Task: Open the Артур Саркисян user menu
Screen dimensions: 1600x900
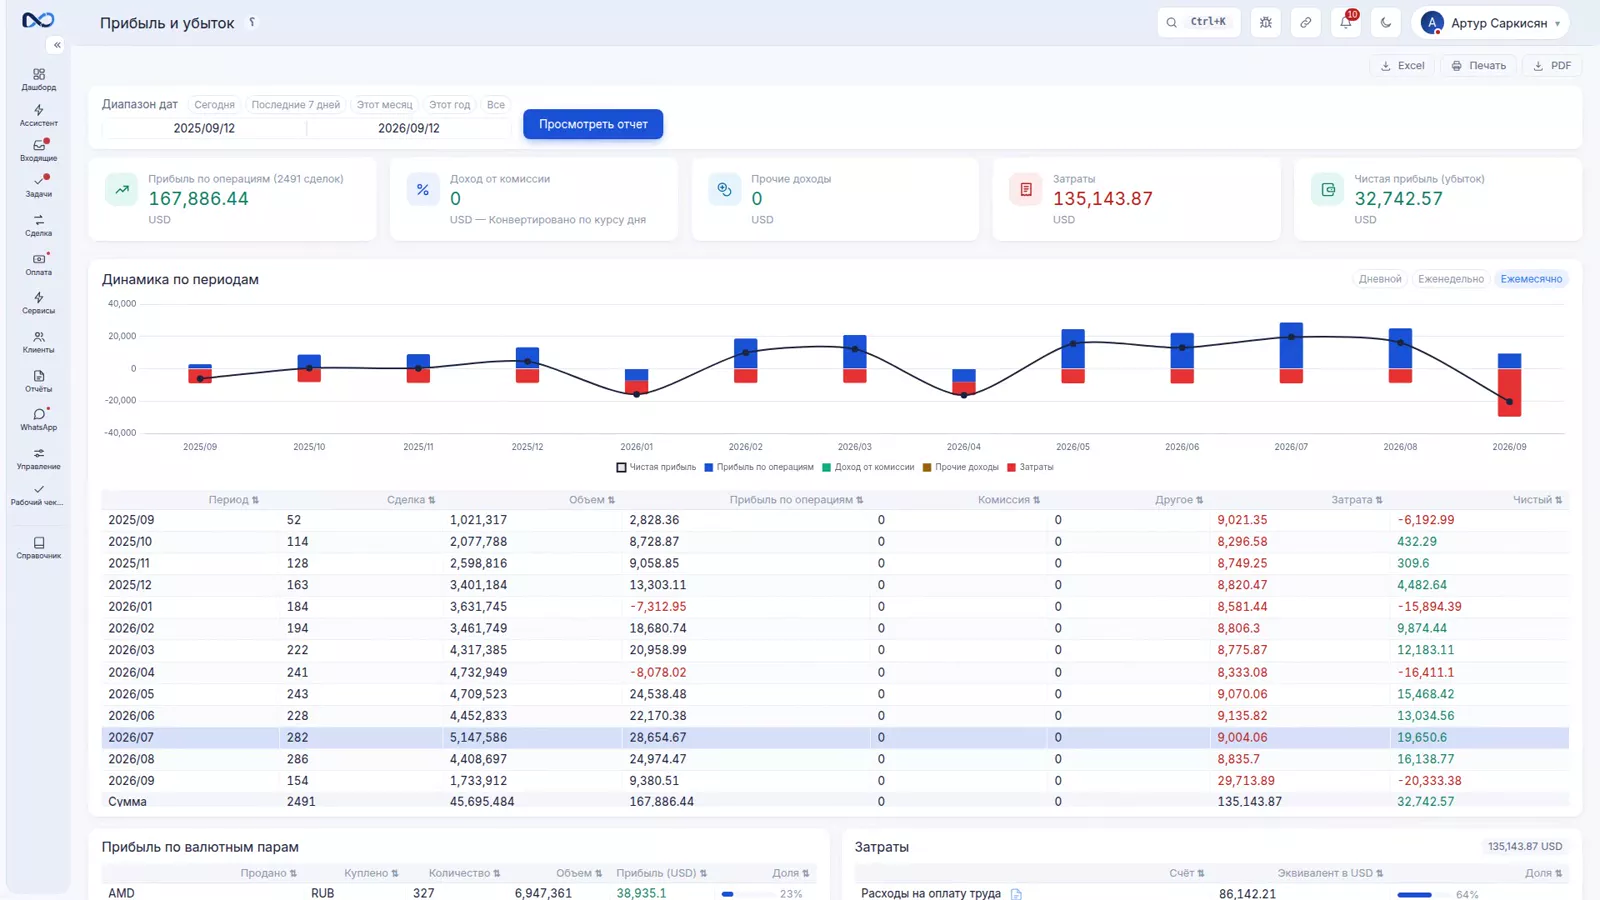Action: 1490,22
